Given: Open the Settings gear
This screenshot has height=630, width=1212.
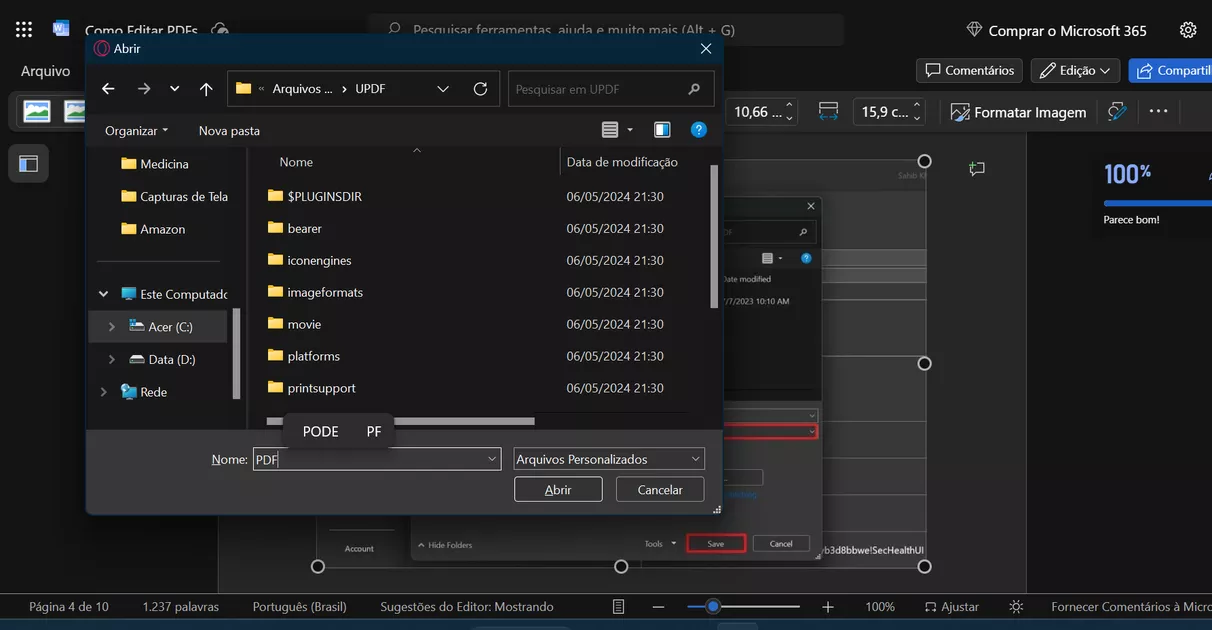Looking at the screenshot, I should click(1188, 30).
